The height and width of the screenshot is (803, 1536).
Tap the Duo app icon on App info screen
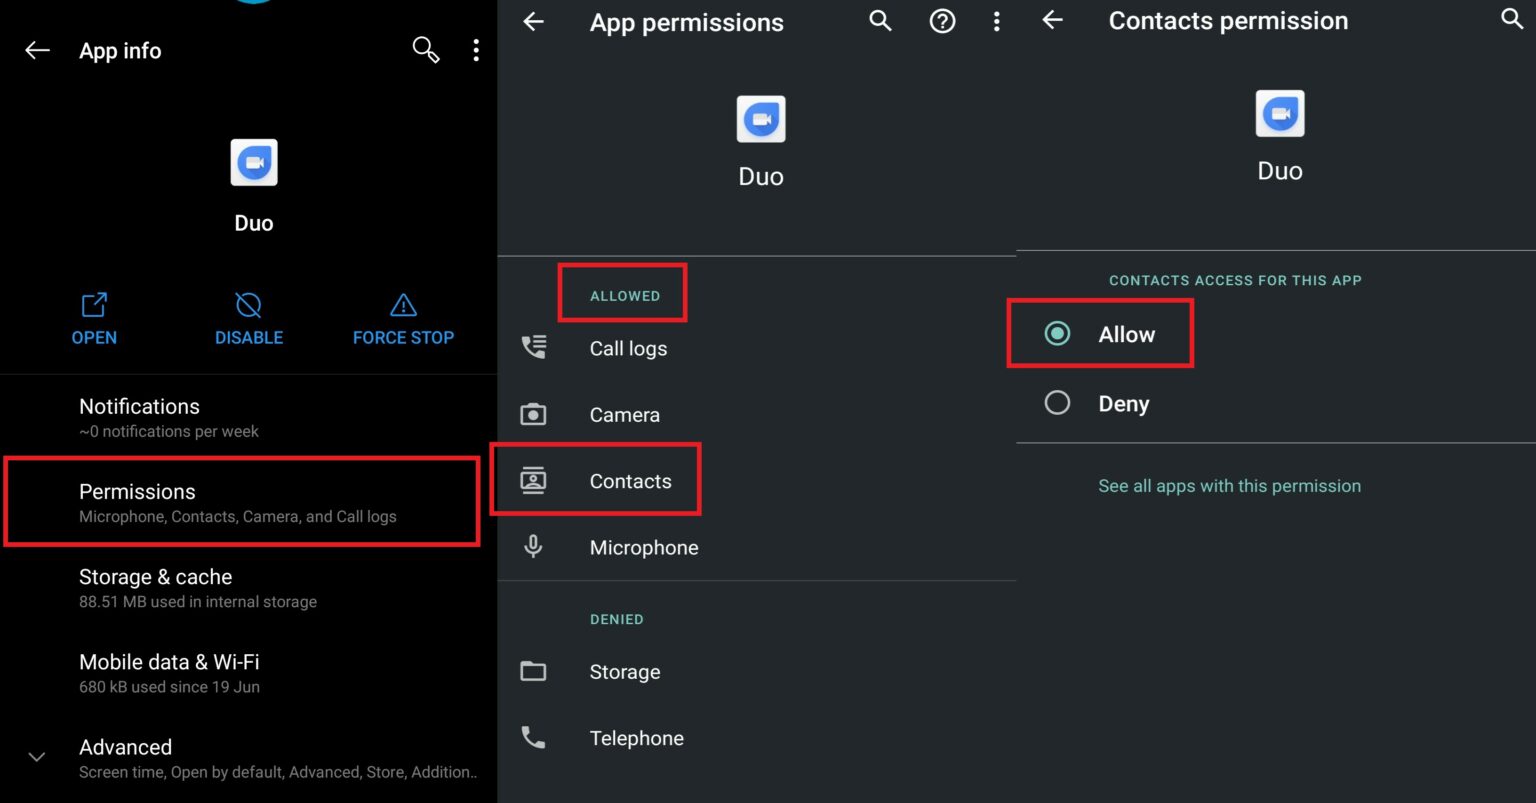tap(253, 162)
